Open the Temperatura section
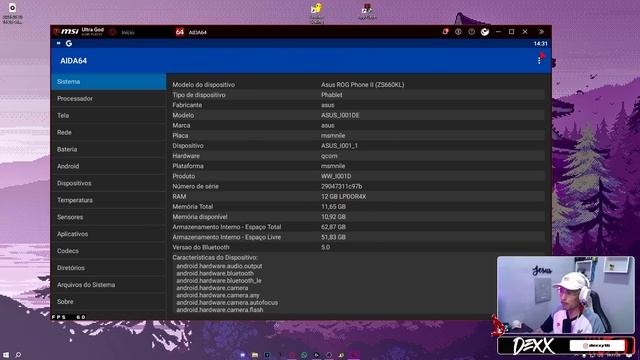The height and width of the screenshot is (360, 640). (x=108, y=200)
